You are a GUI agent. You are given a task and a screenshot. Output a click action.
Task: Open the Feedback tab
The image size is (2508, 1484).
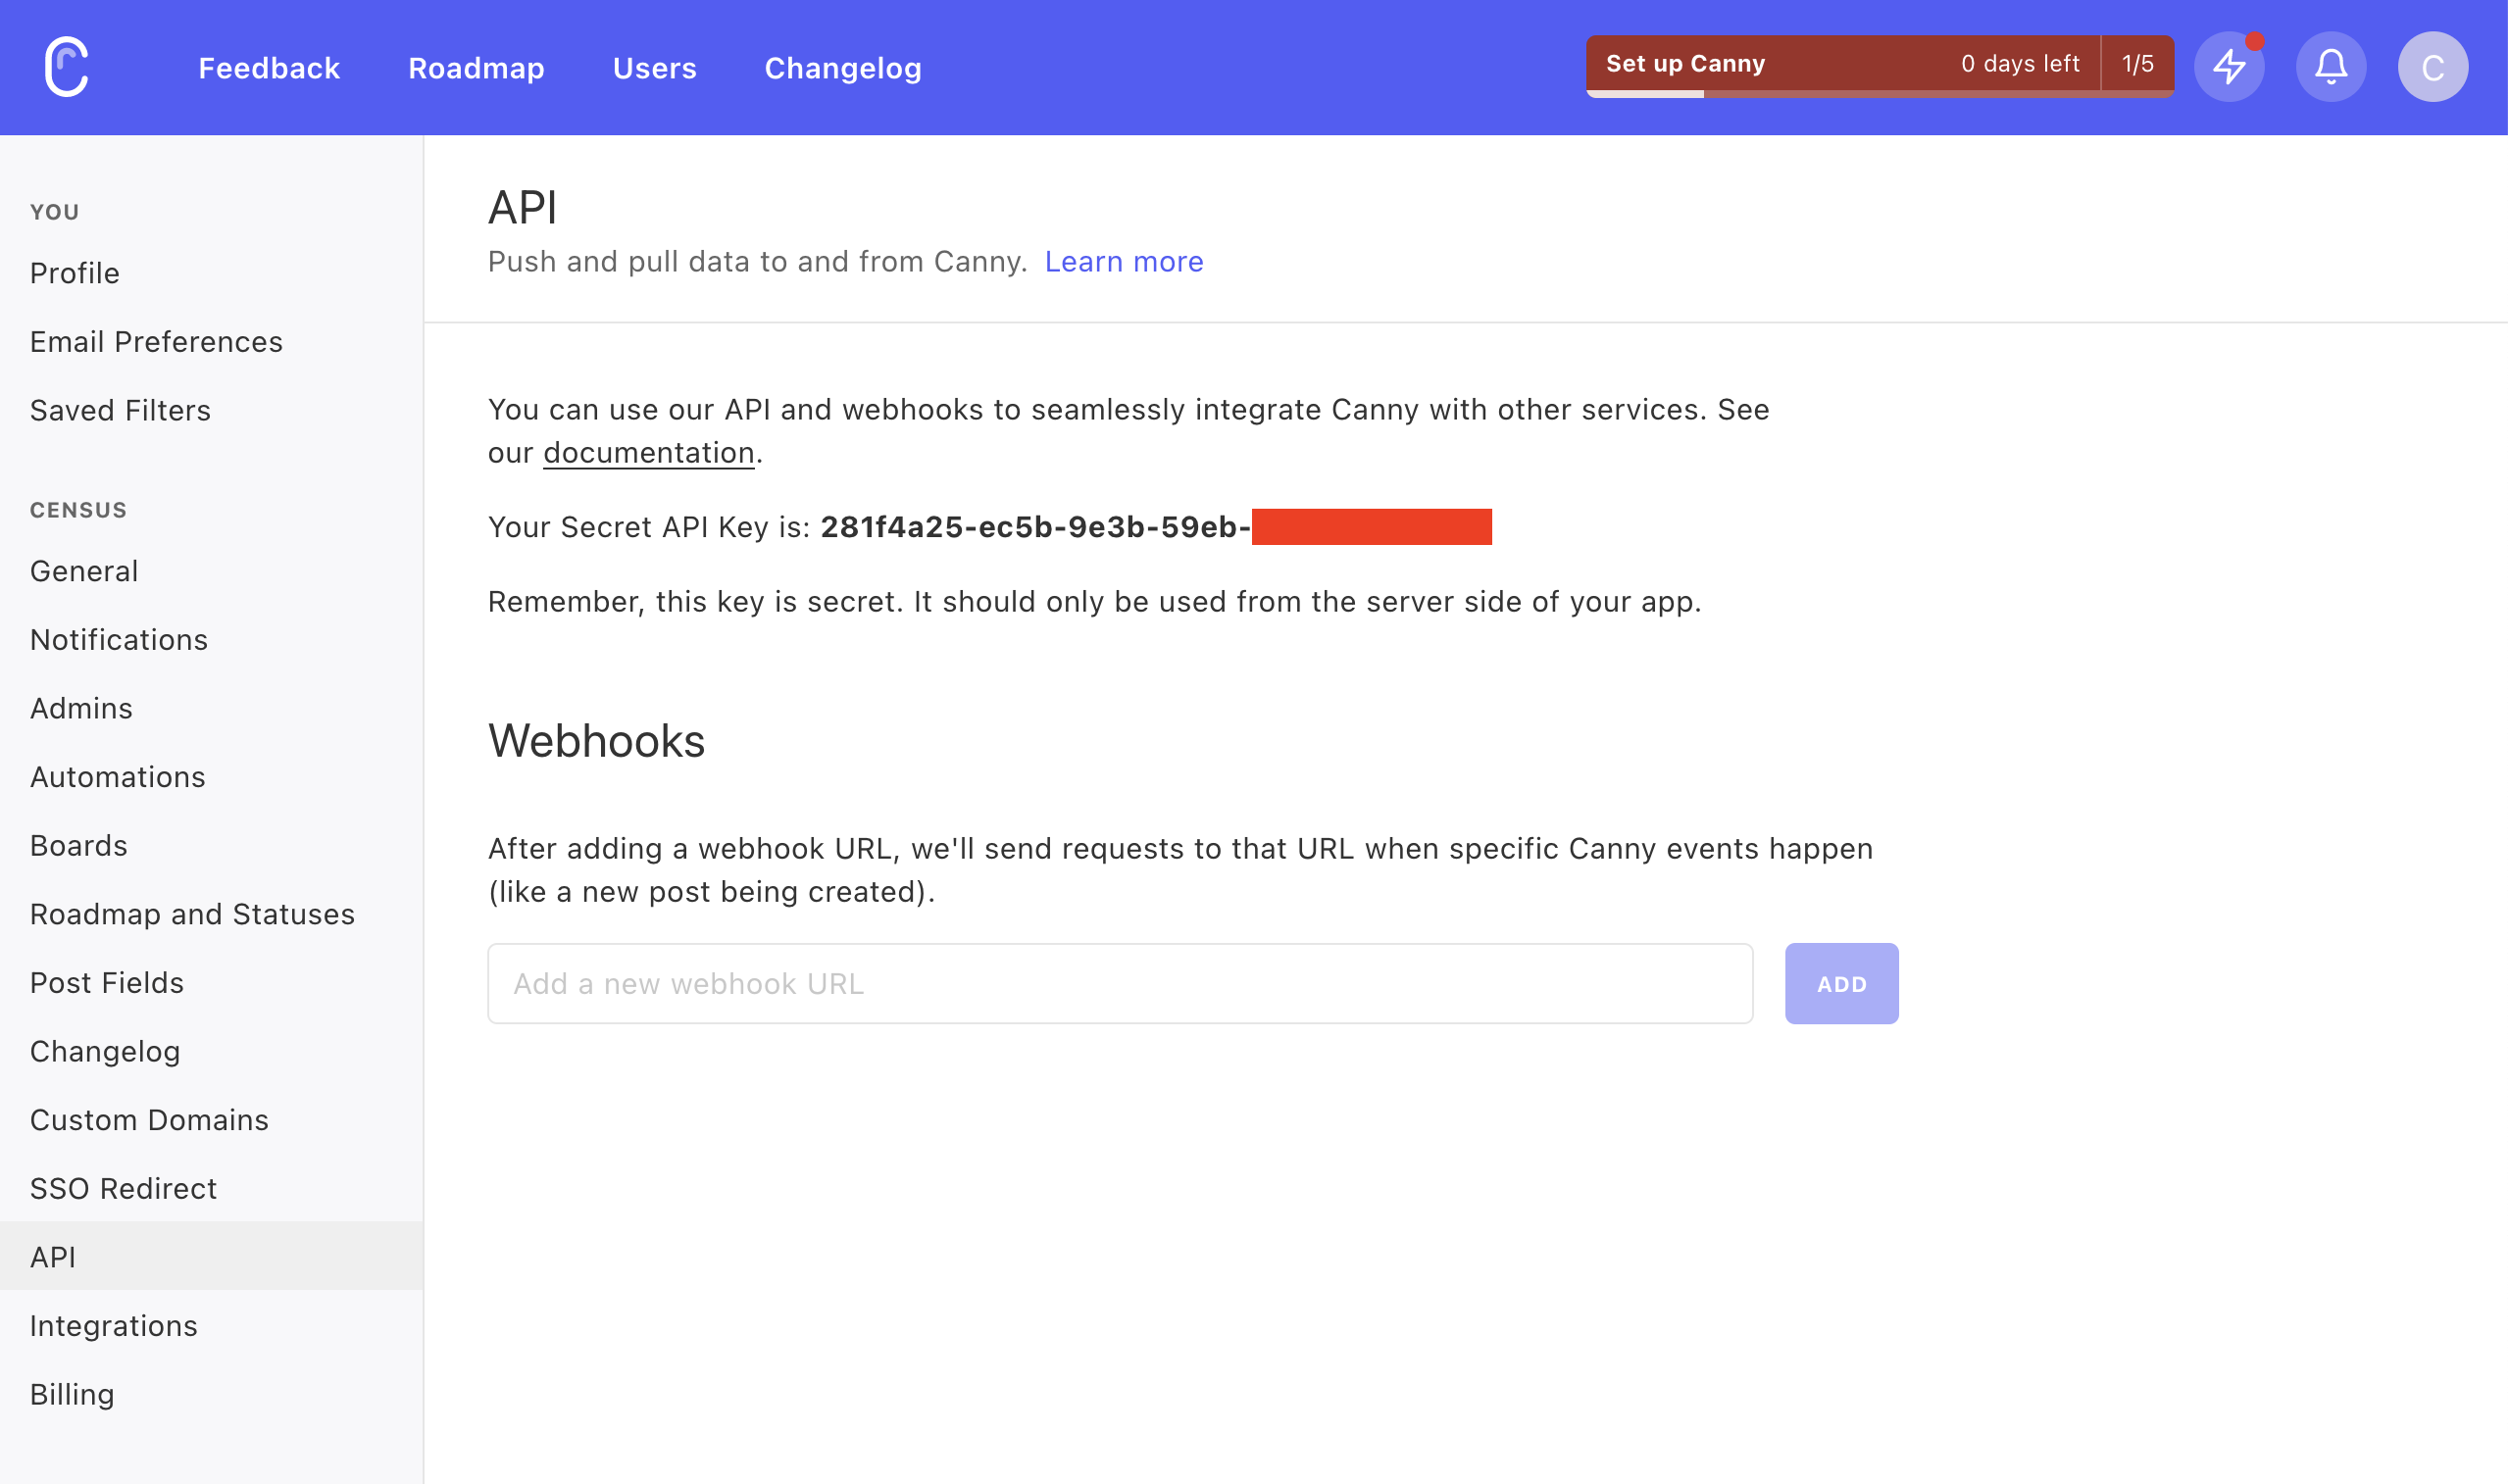click(x=269, y=68)
